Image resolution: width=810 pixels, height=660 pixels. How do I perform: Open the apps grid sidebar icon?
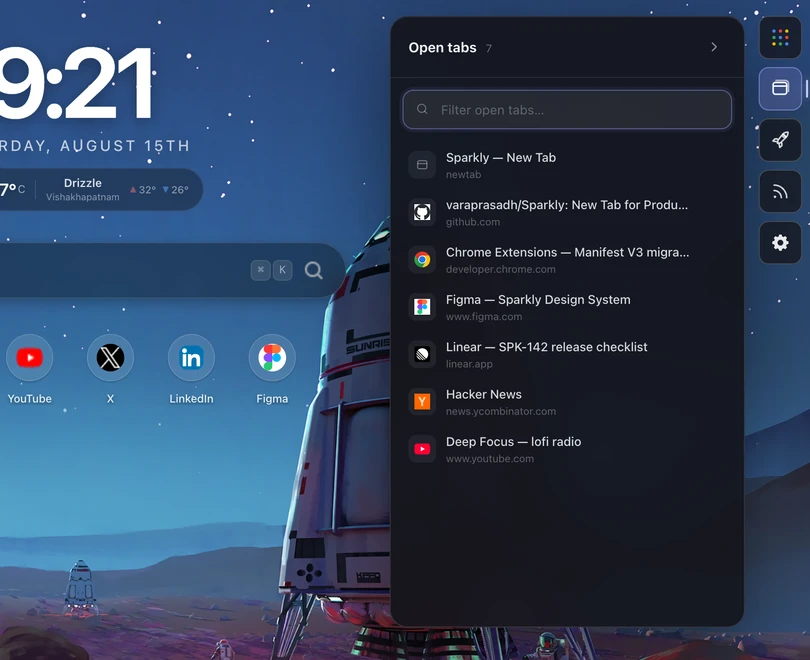coord(780,37)
